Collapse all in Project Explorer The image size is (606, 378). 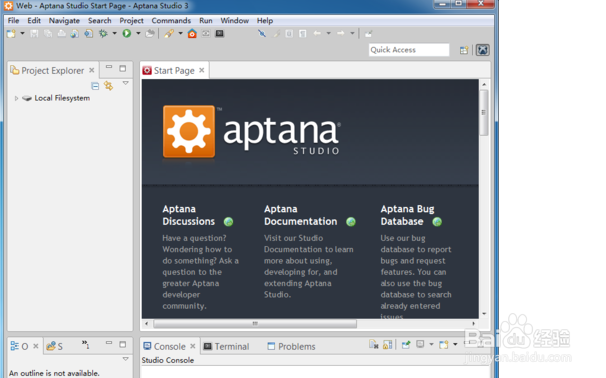pos(95,86)
